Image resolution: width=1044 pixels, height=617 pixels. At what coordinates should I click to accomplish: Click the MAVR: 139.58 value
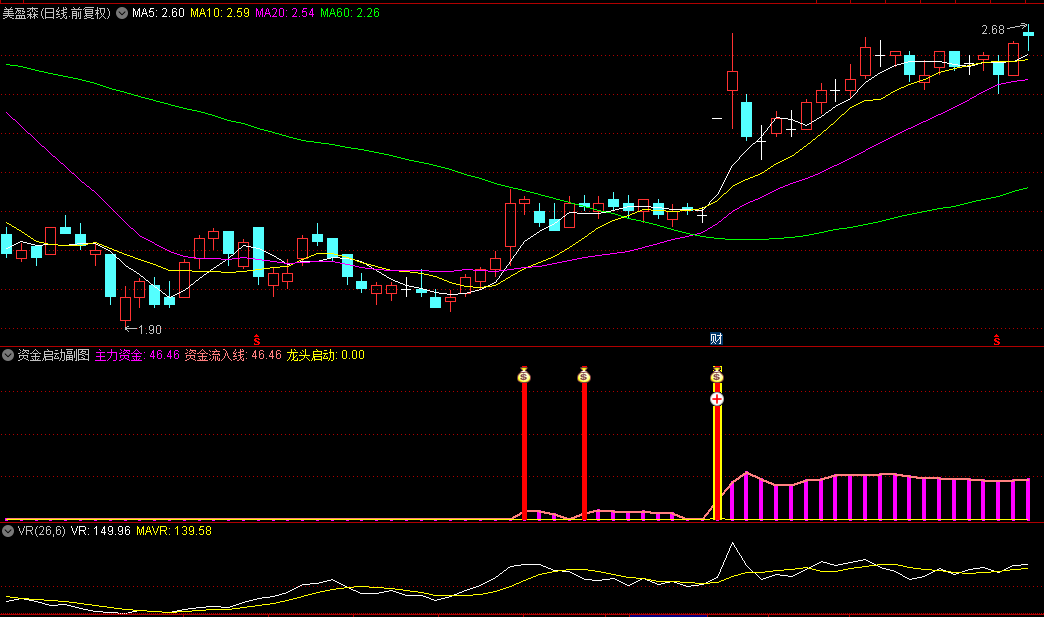[174, 531]
